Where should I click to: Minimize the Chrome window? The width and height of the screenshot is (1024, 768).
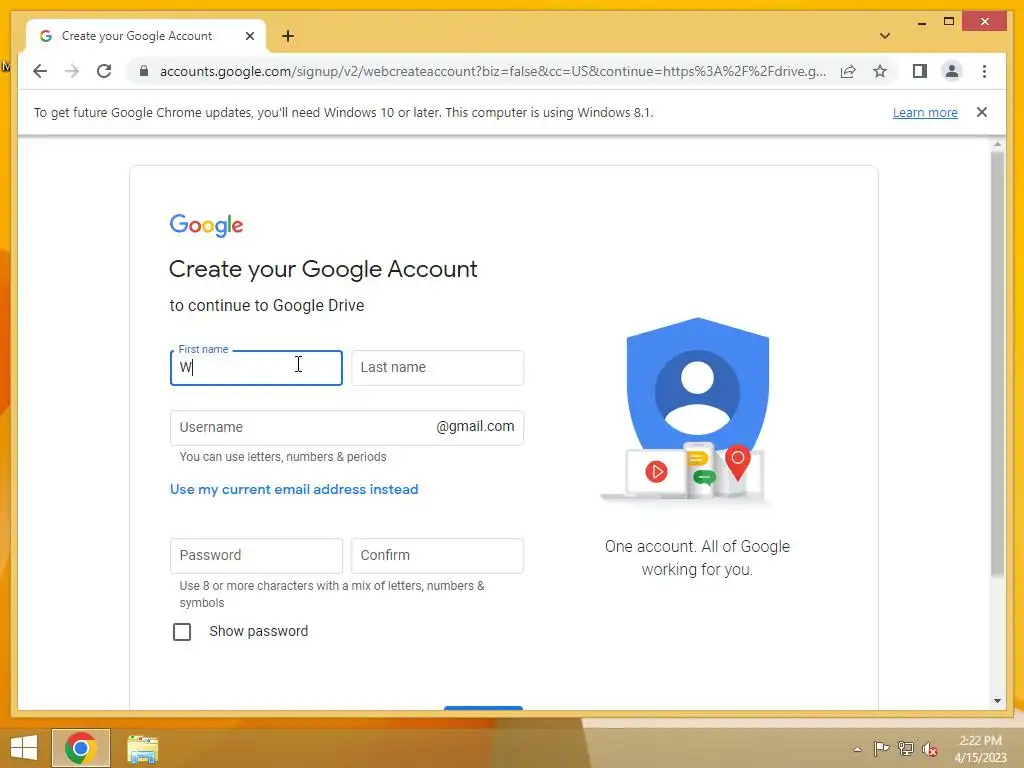pos(921,22)
